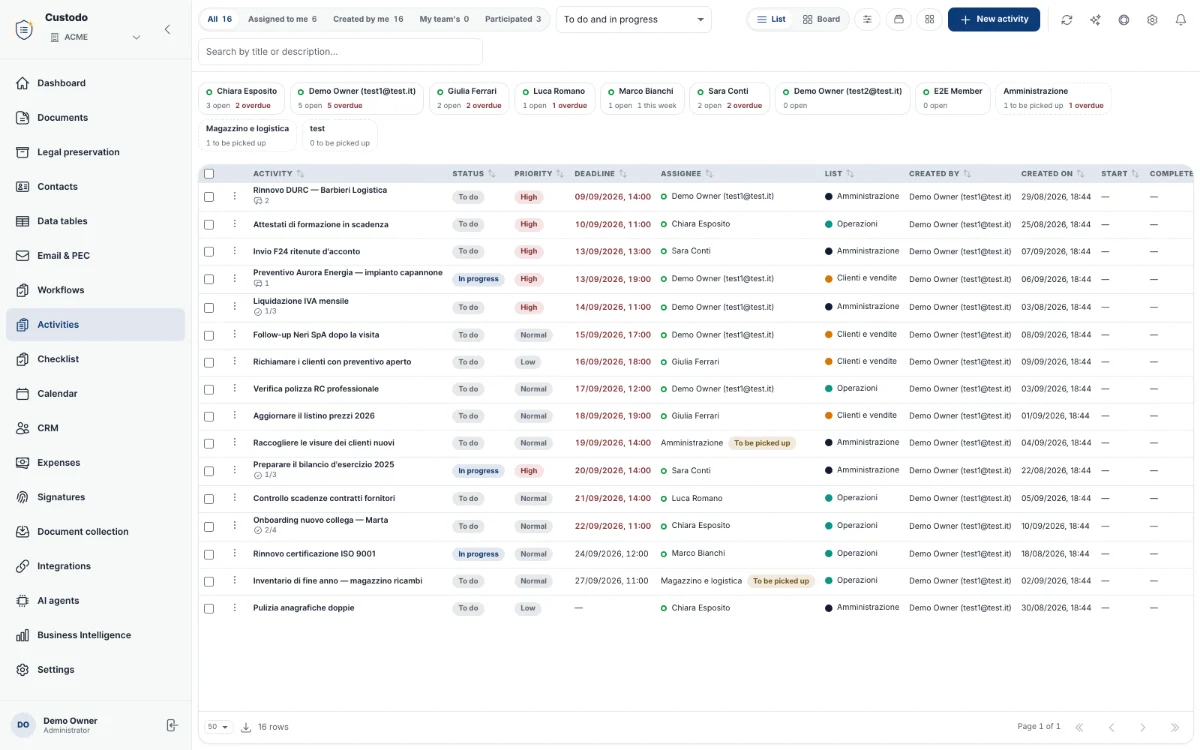Open AI agents in the sidebar

click(x=95, y=601)
